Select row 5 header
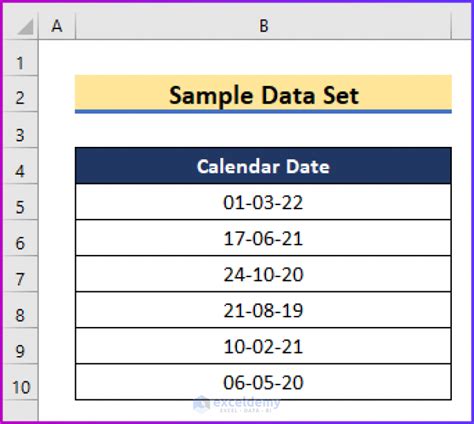 [x=21, y=202]
